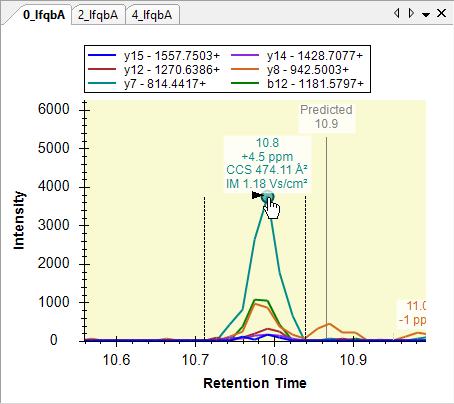Close the chromatogram panel with the X
454x404 pixels.
pos(441,13)
